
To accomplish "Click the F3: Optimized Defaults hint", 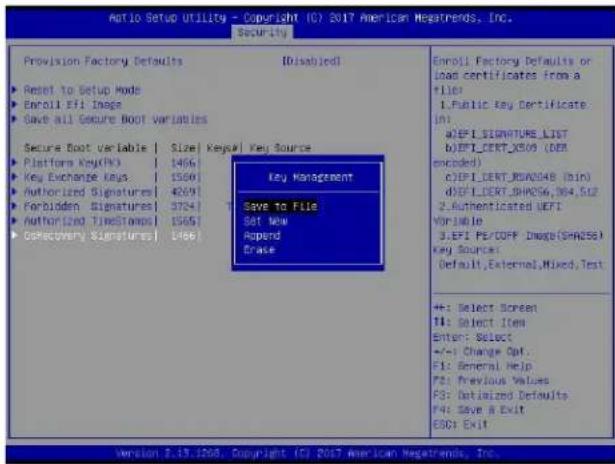I will pos(500,395).
